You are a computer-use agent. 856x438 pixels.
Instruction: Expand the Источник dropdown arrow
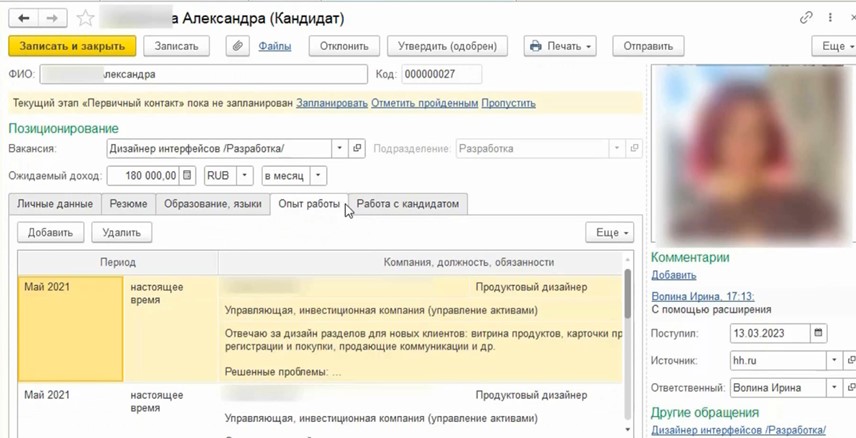coord(835,360)
